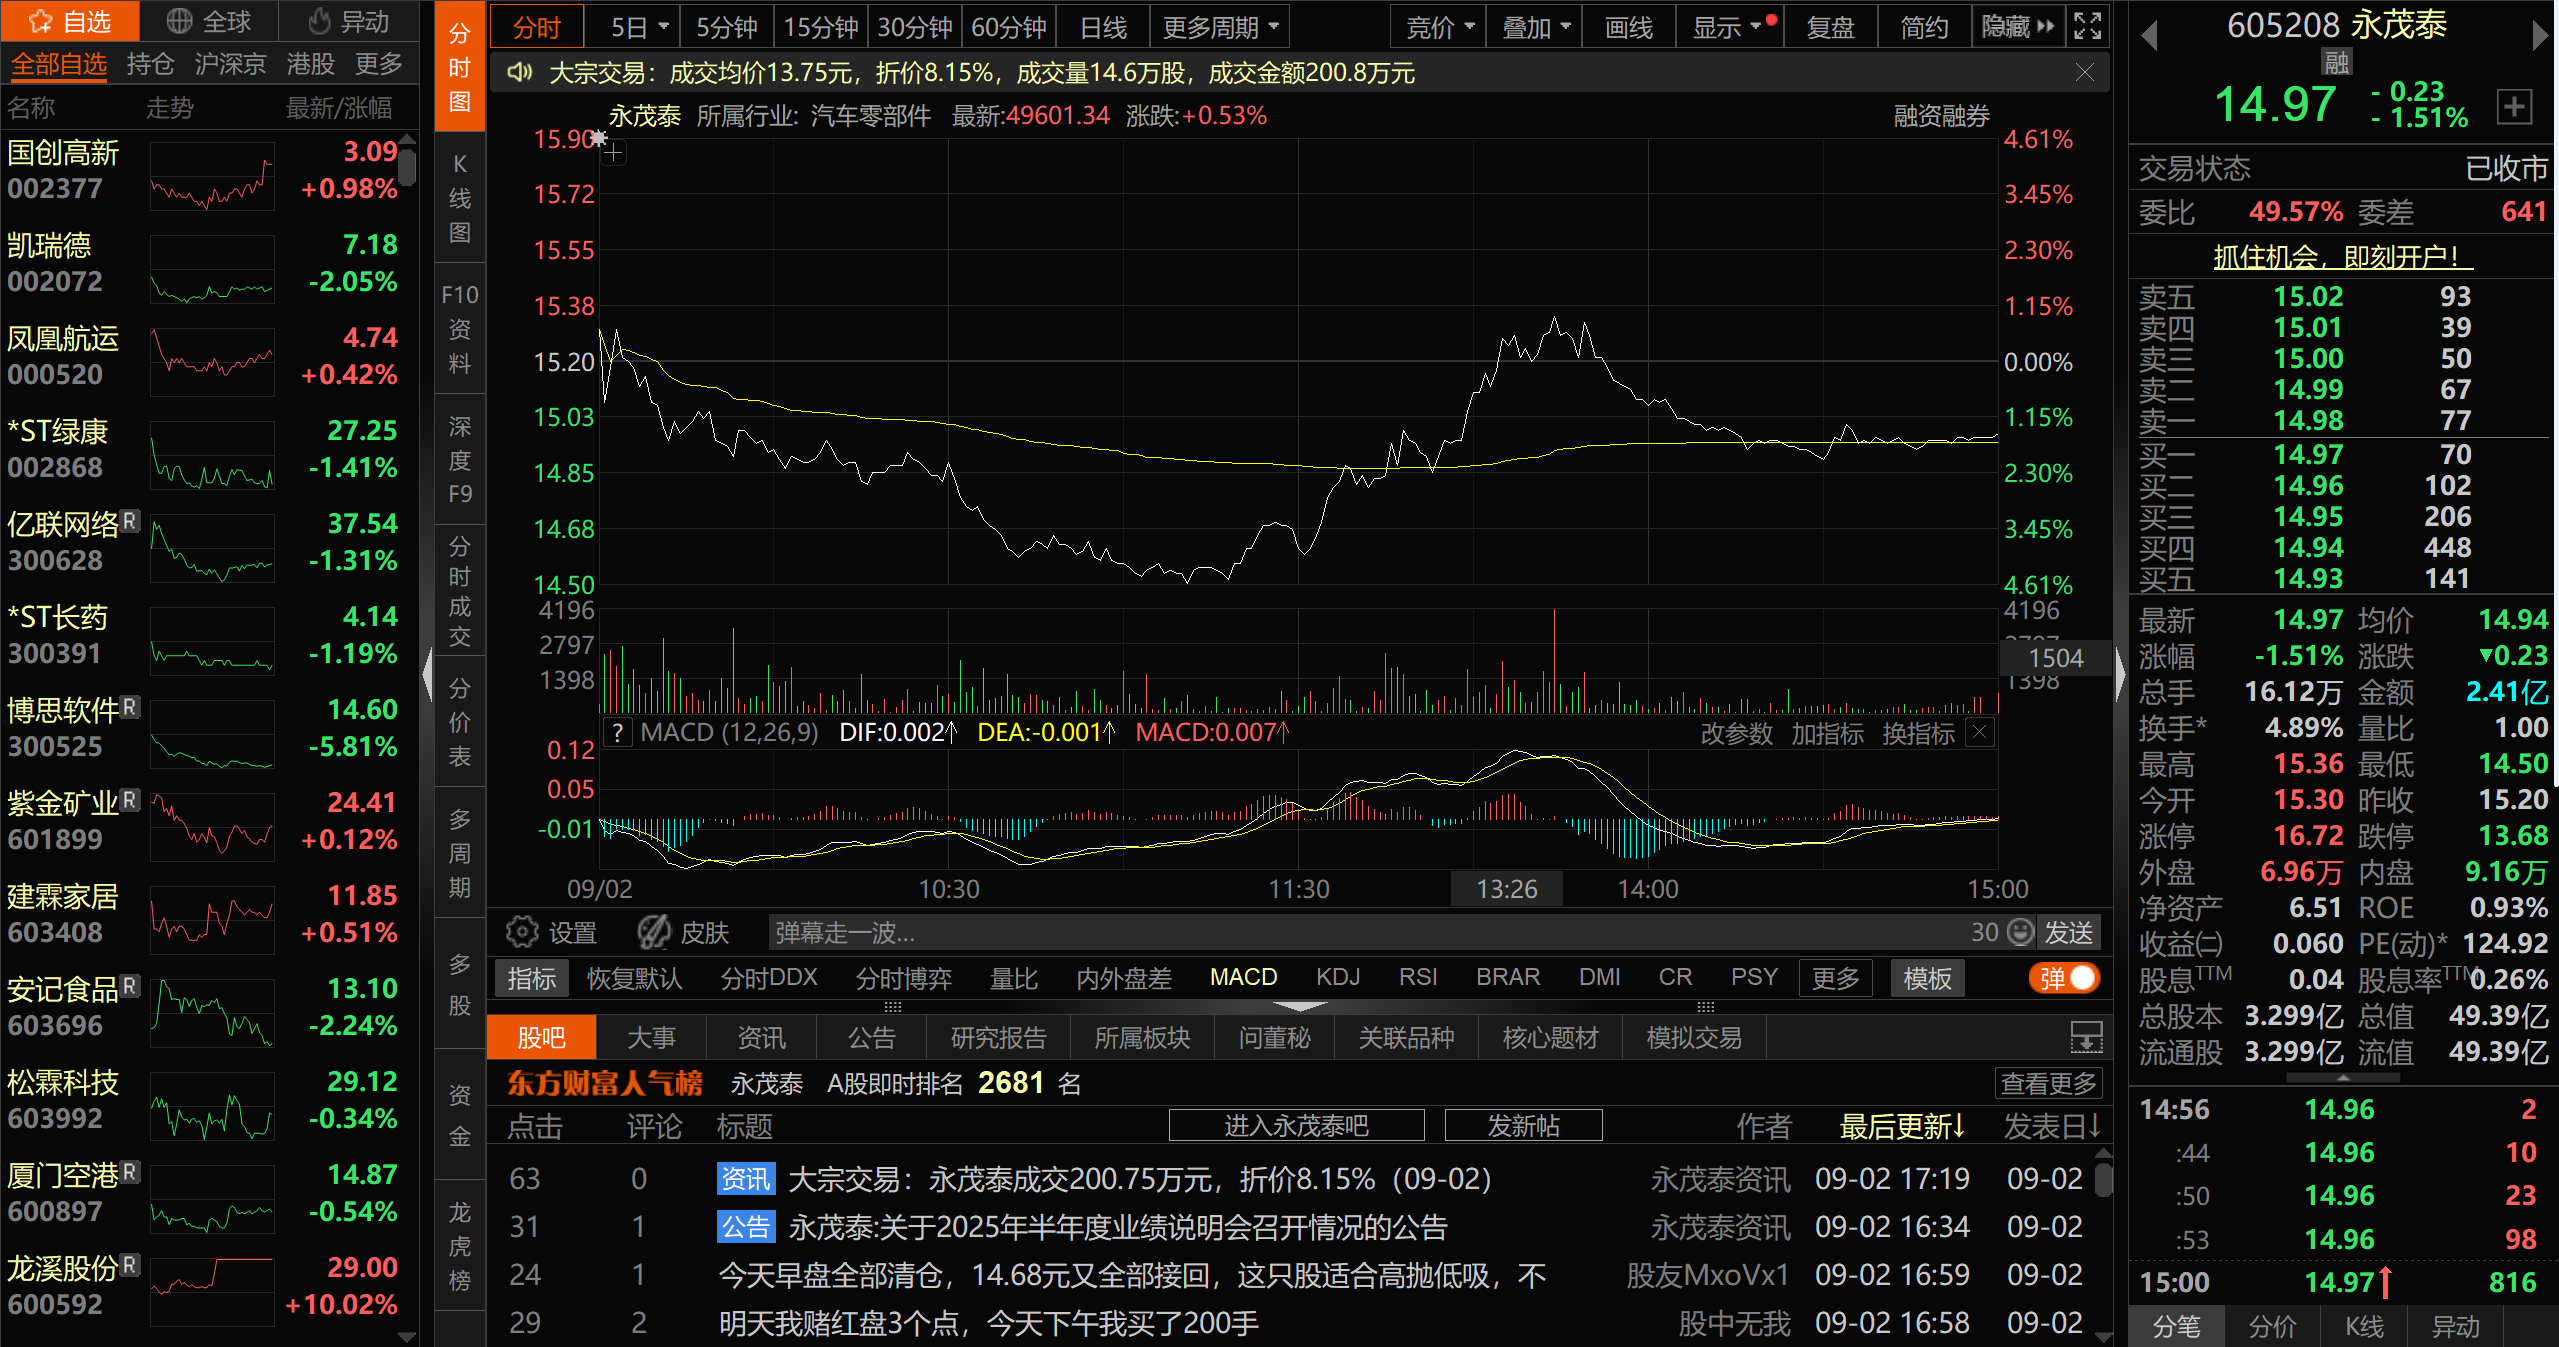Open the 竞价 dropdown
2559x1347 pixels.
[1440, 27]
